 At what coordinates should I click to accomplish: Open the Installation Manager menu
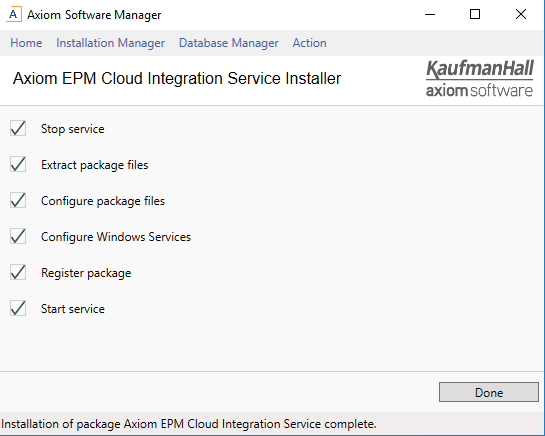coord(111,43)
